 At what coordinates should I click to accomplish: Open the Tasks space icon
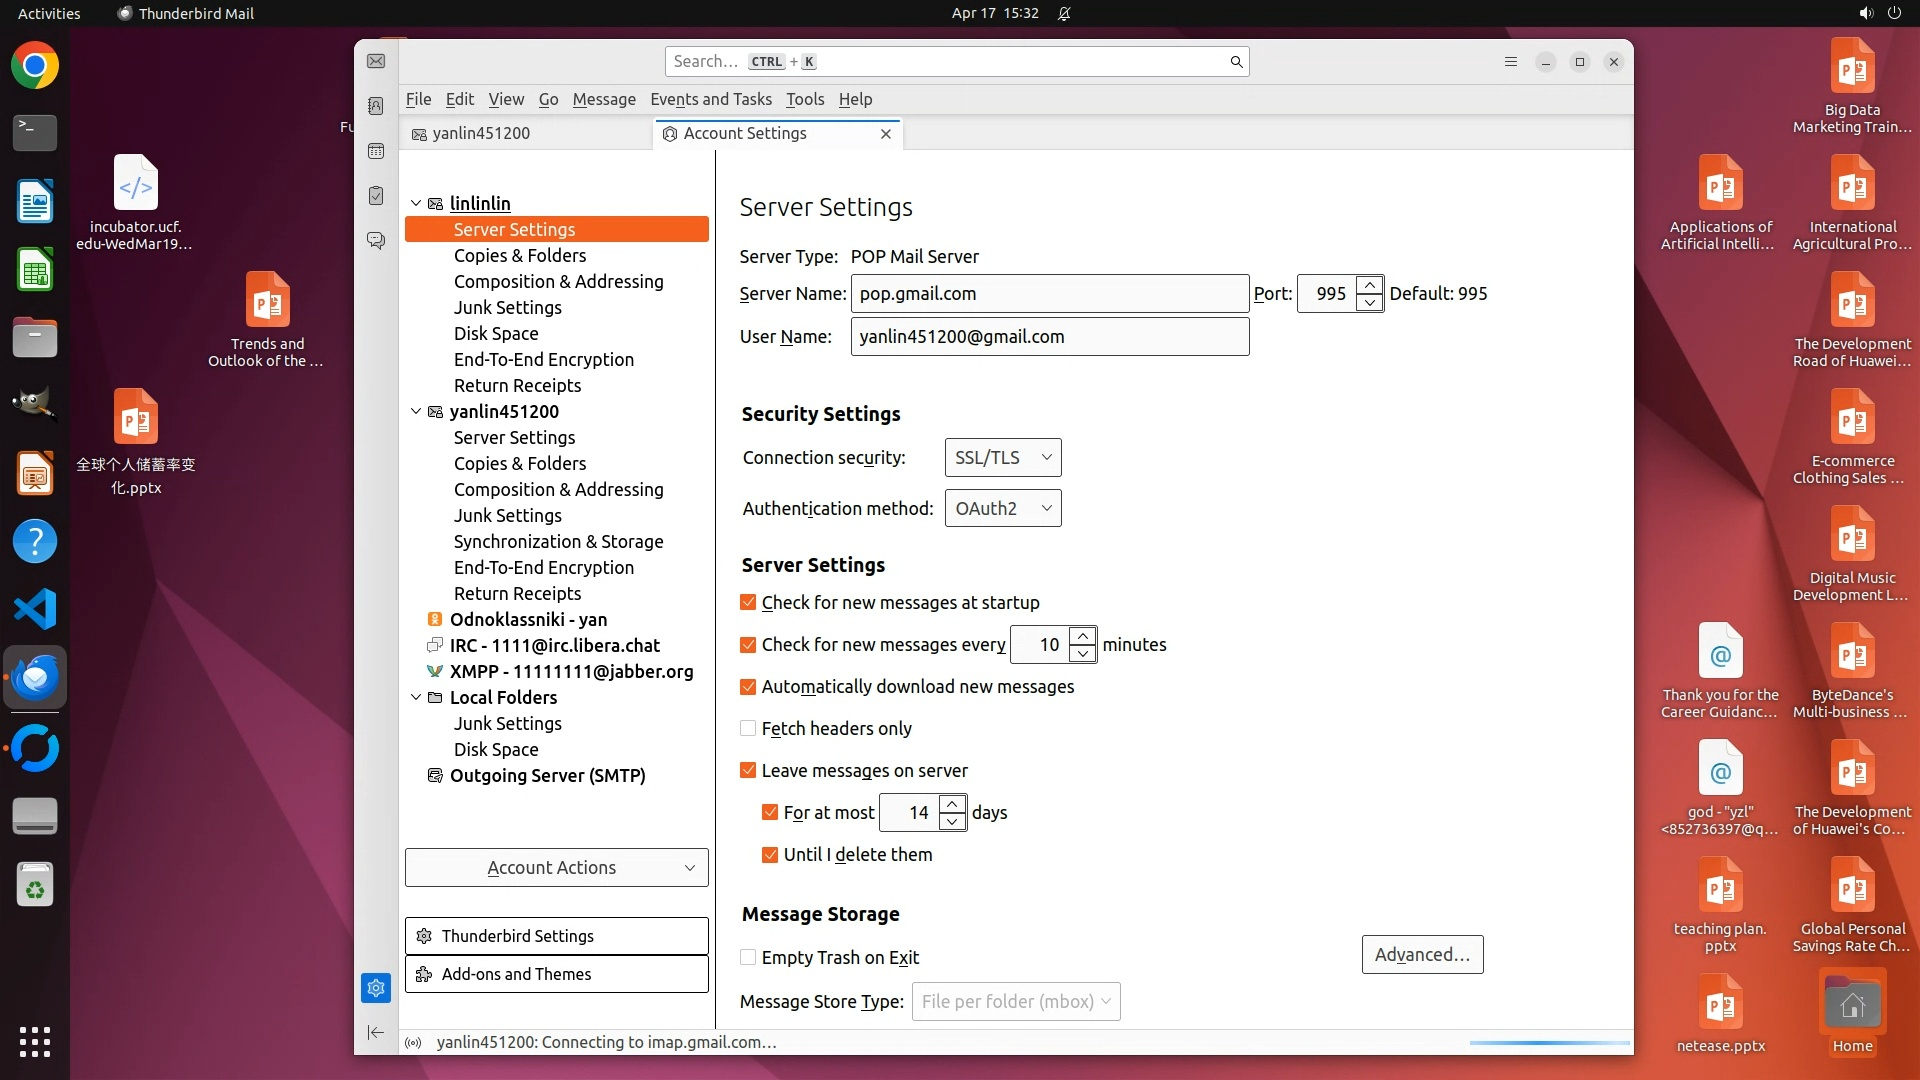(x=376, y=196)
